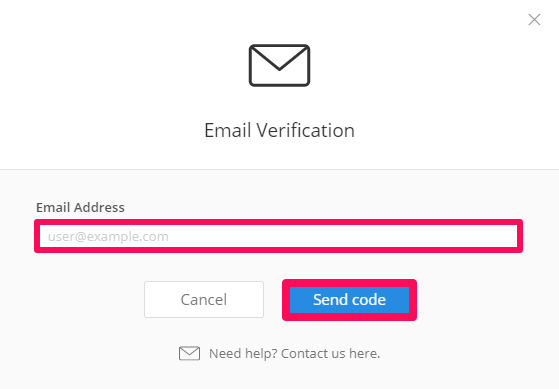The image size is (559, 389).
Task: Click the Email Verification heading
Action: 279,130
